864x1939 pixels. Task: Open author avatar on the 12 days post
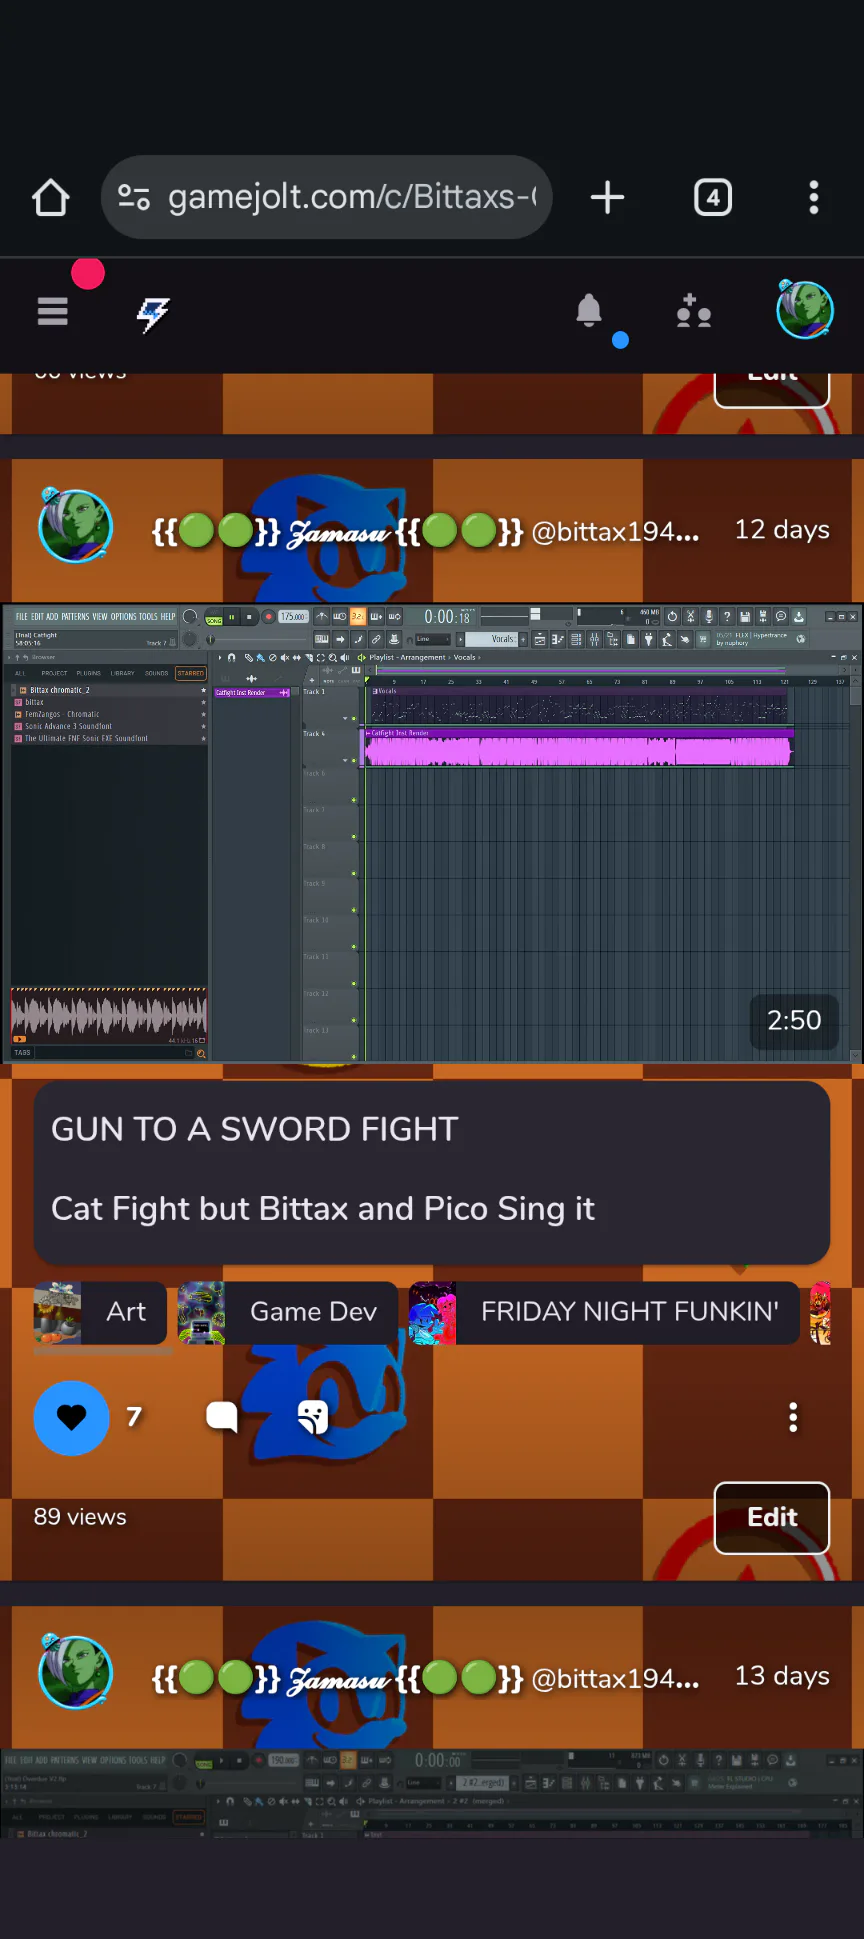(75, 526)
